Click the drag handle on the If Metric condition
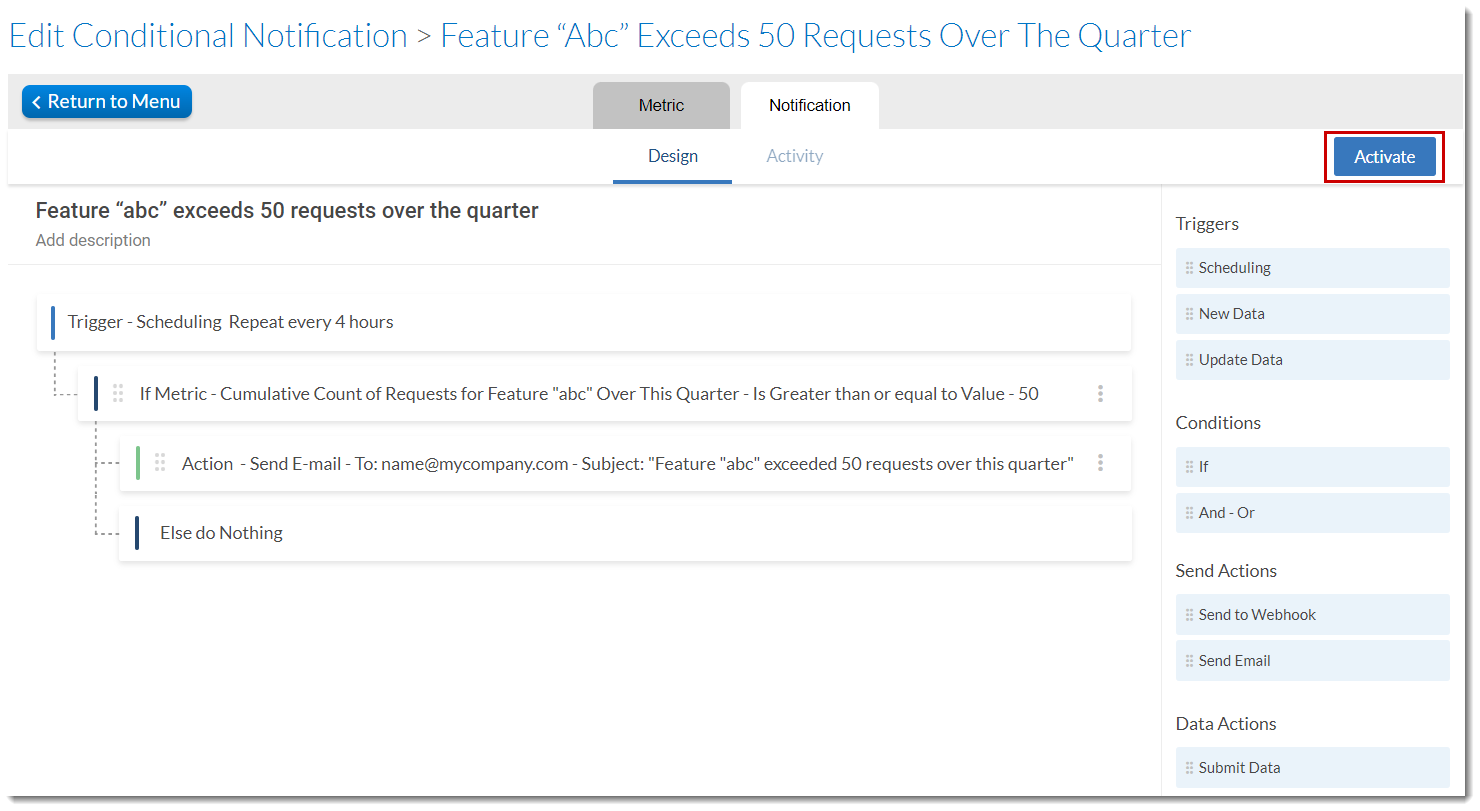This screenshot has height=811, width=1480. coord(118,394)
